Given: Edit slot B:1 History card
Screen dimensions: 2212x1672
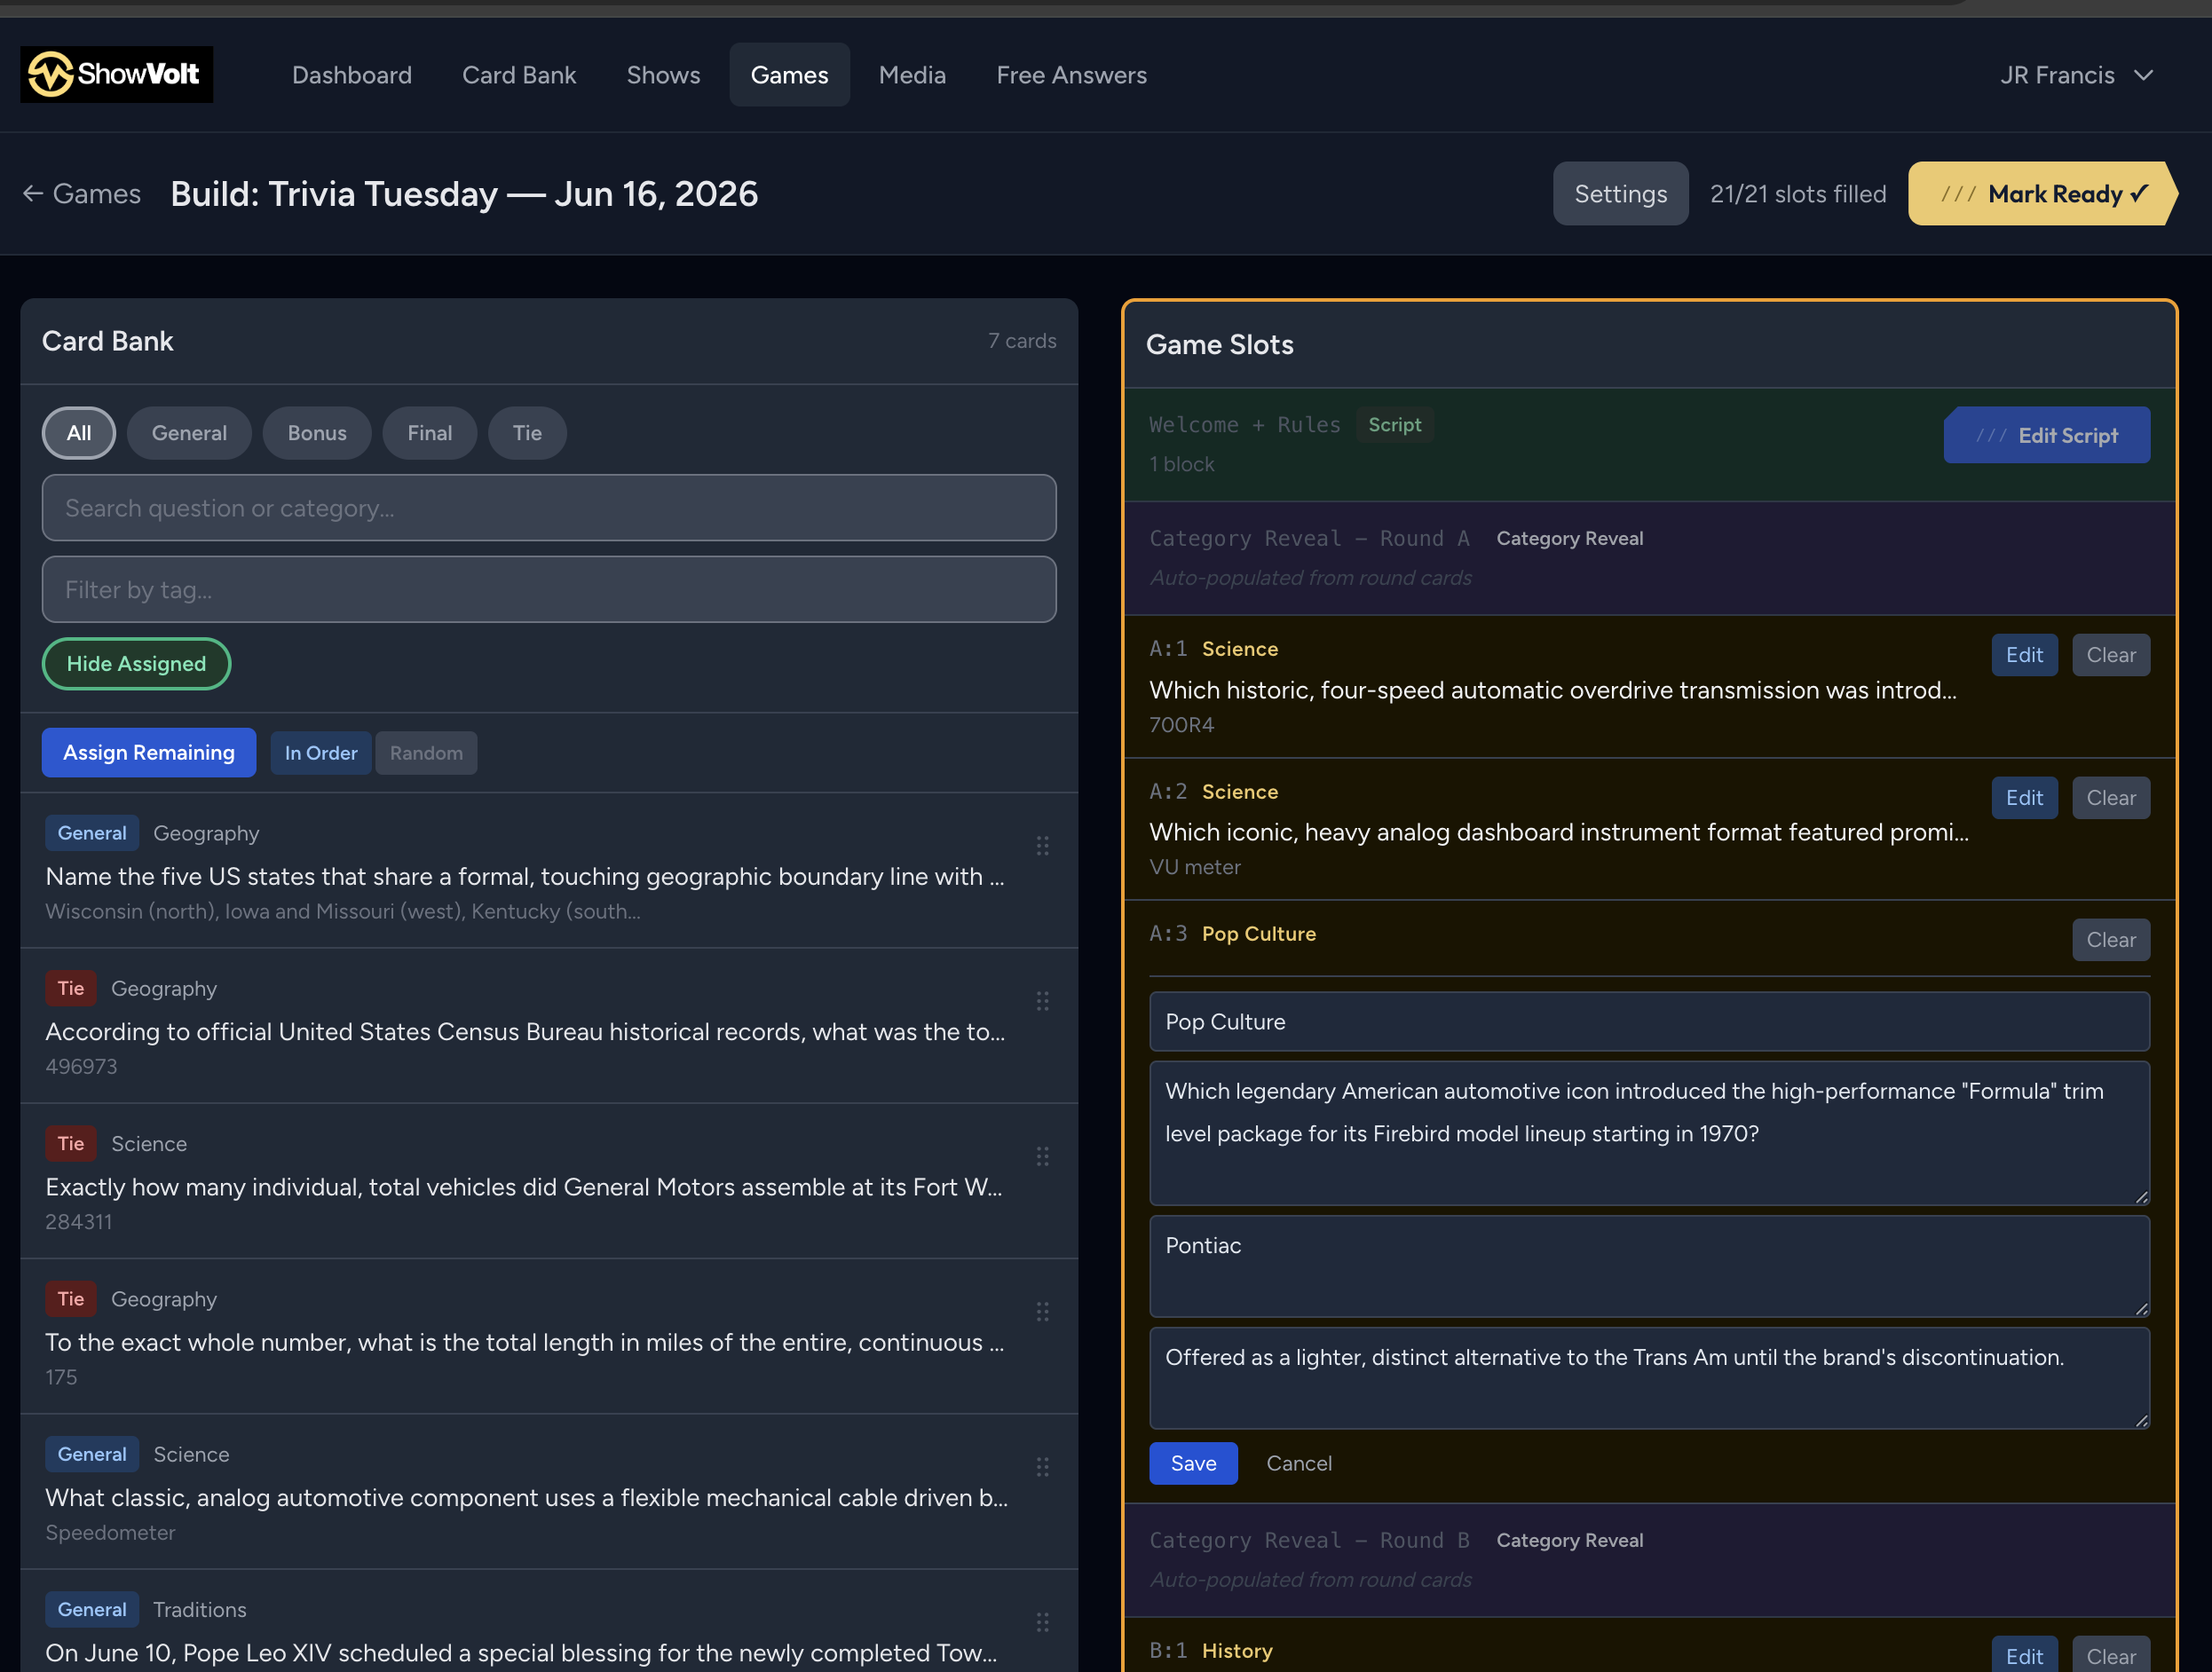Looking at the screenshot, I should [2024, 1655].
